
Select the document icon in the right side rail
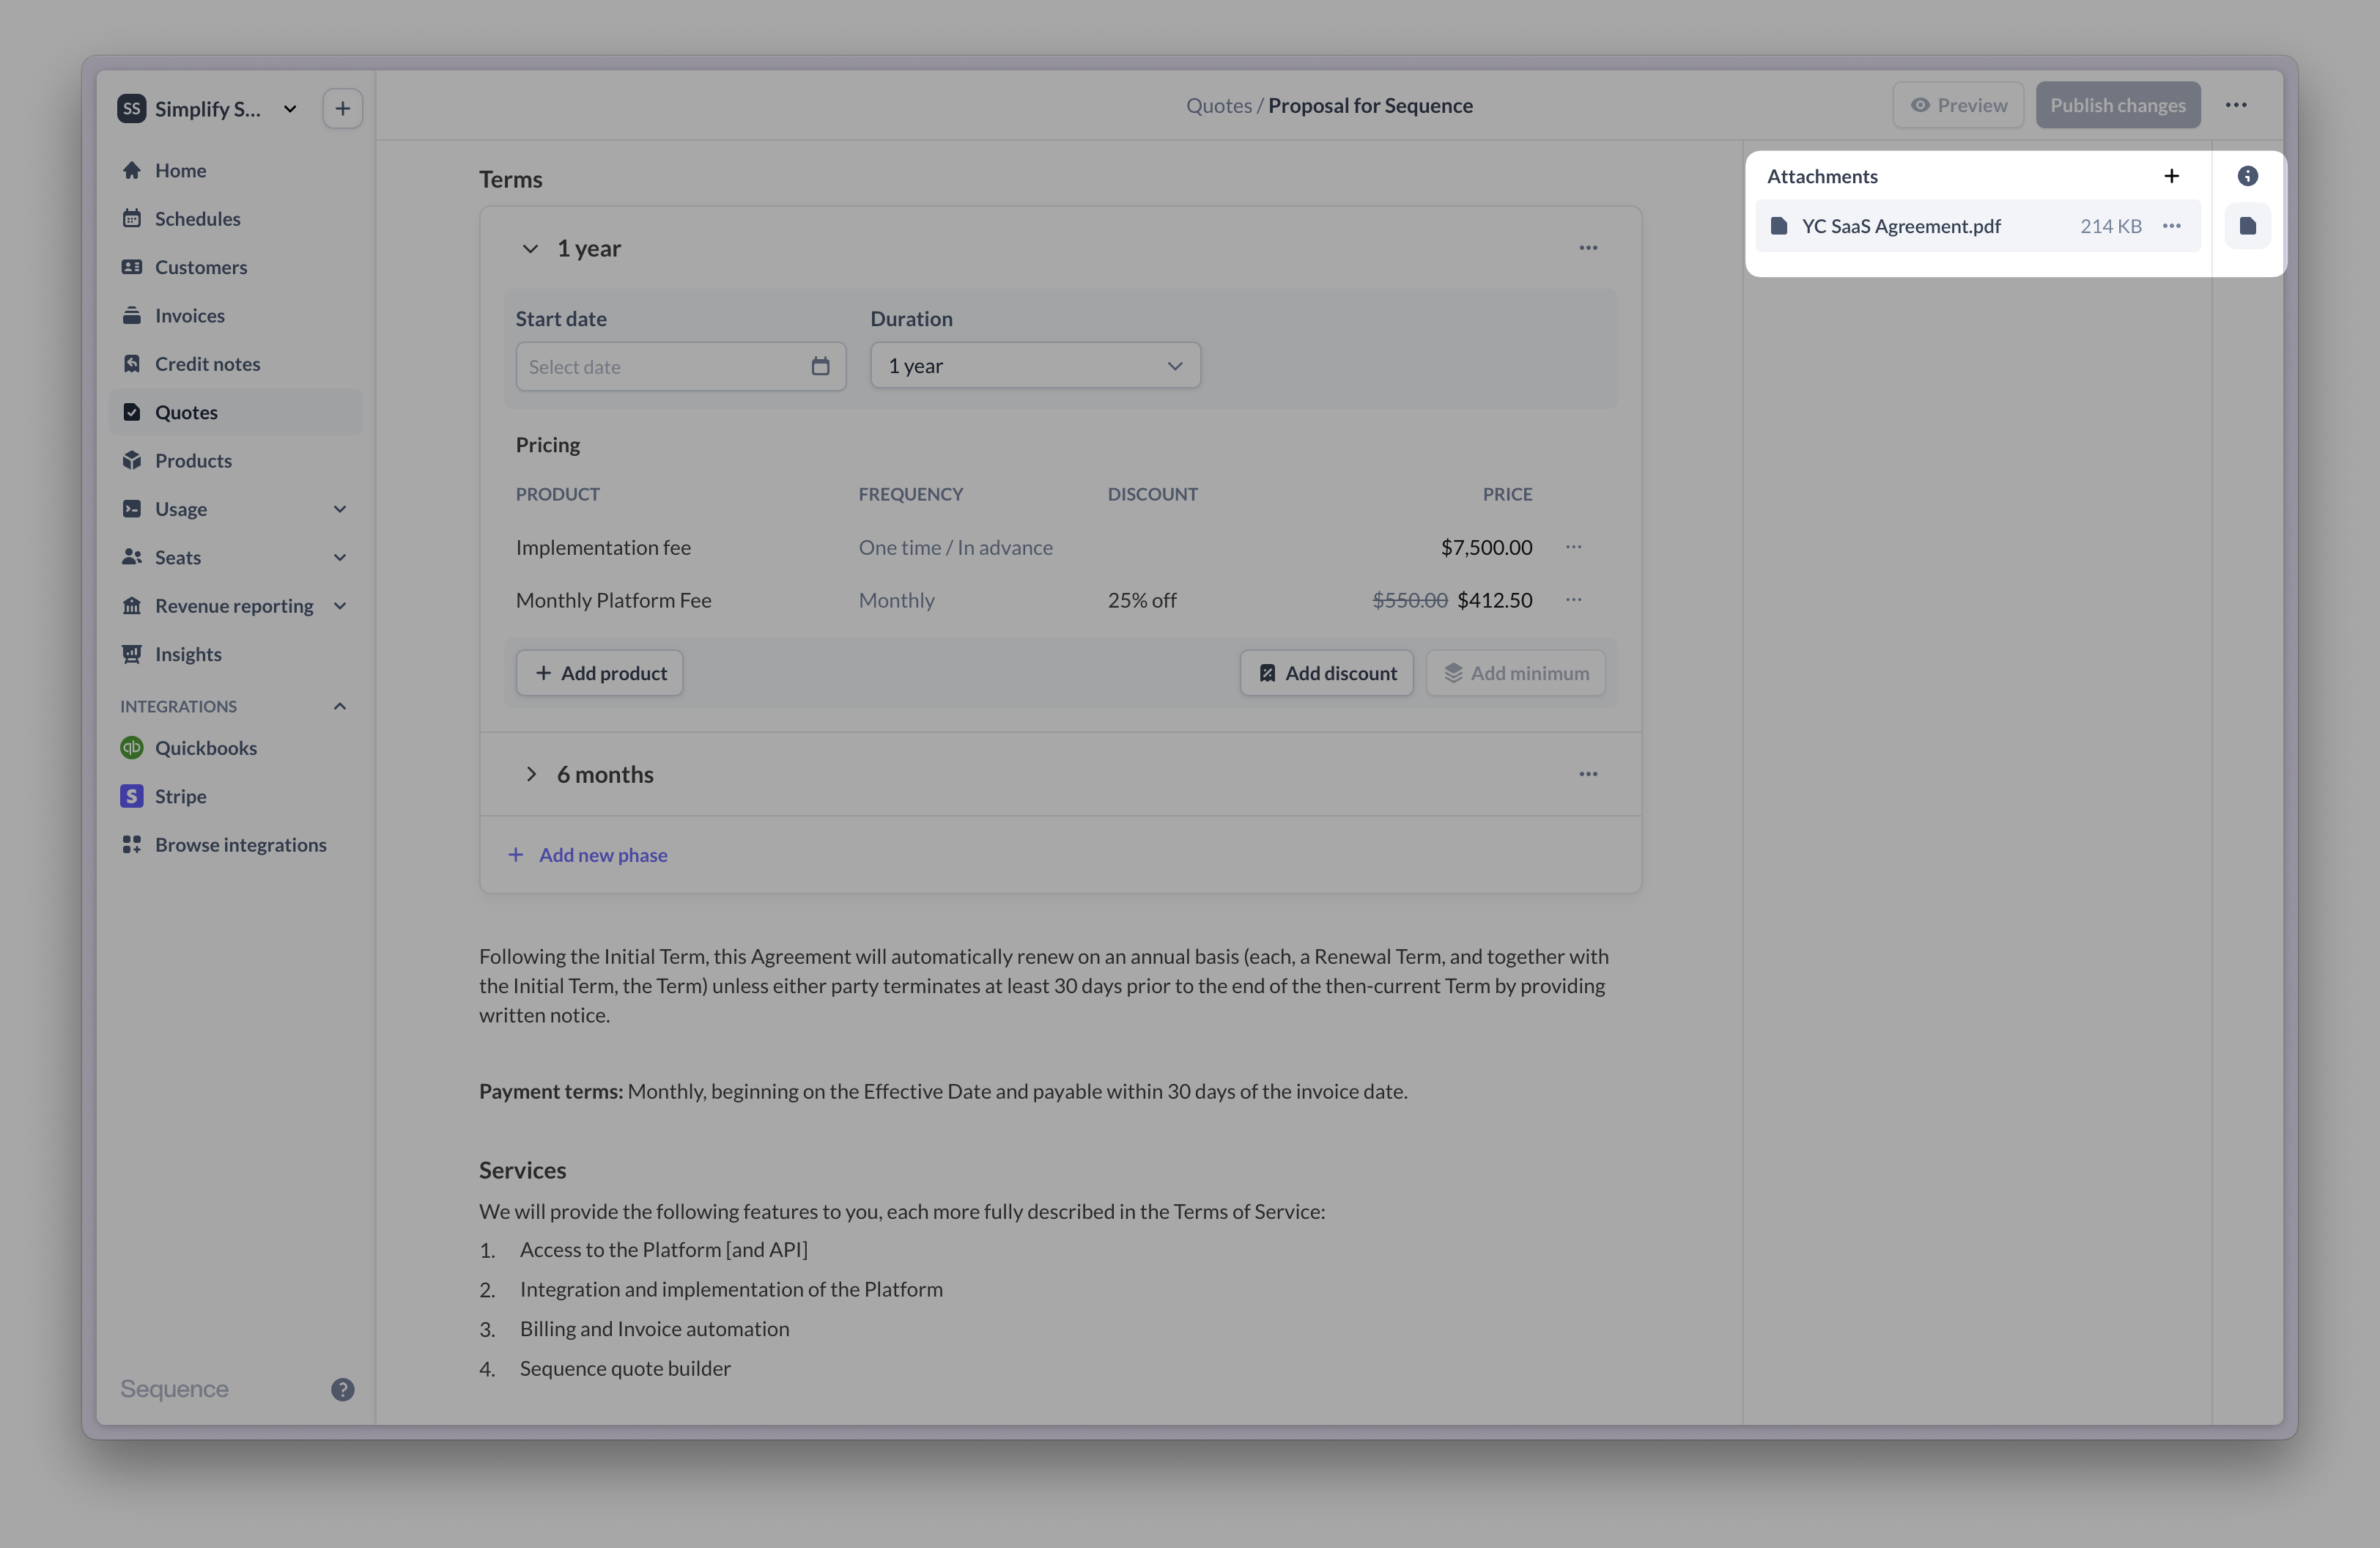point(2247,226)
